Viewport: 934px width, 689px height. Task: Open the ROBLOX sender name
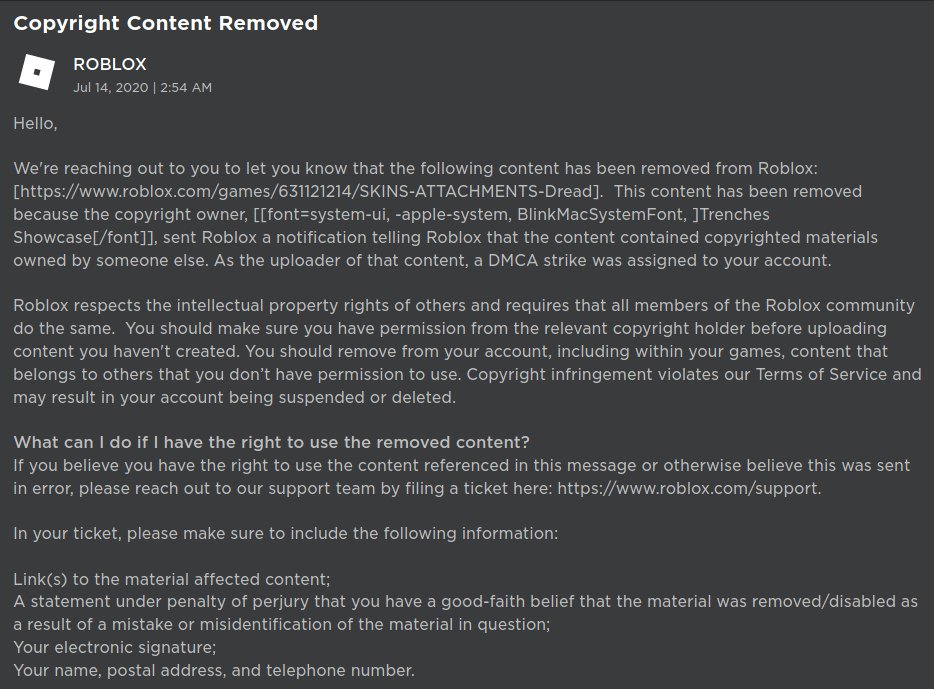tap(109, 64)
